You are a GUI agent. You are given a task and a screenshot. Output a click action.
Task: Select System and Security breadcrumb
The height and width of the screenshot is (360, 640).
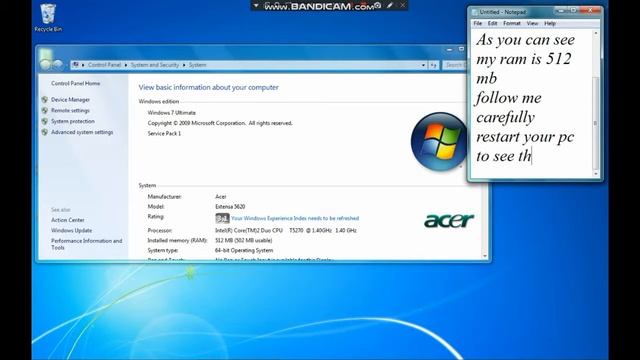point(155,65)
